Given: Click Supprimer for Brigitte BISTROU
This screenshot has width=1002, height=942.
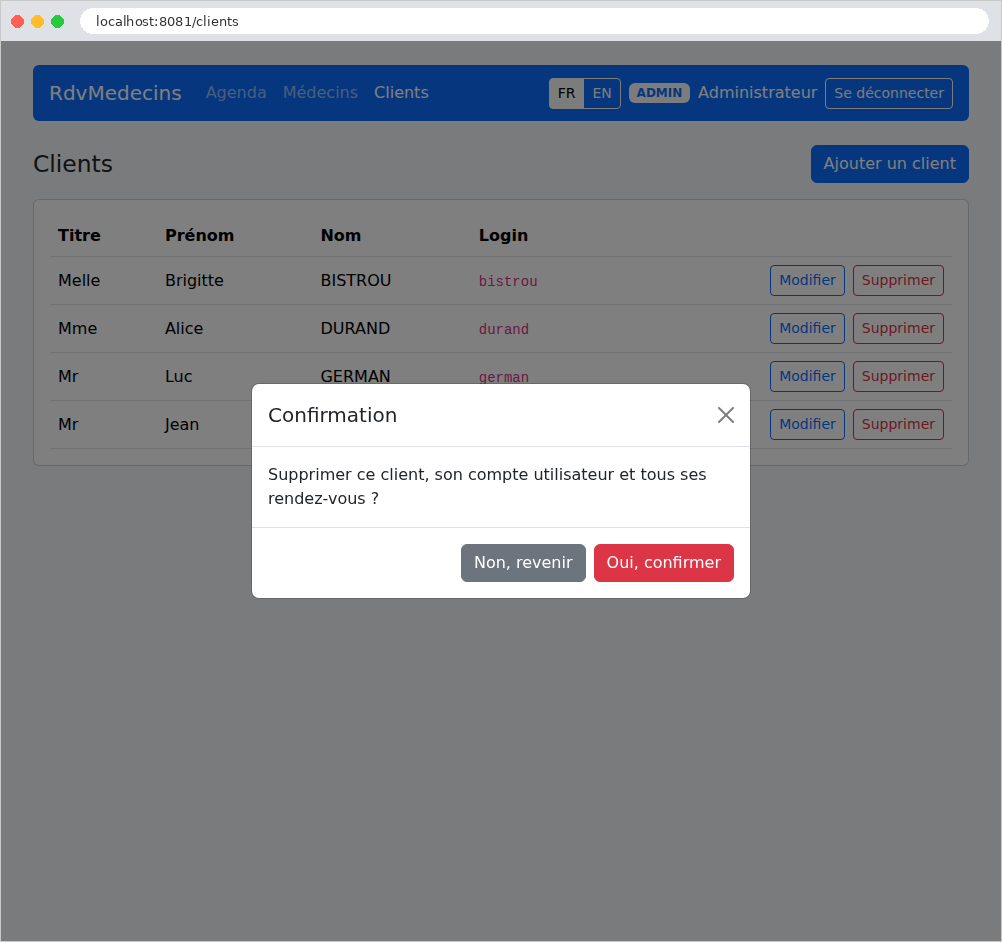Looking at the screenshot, I should (x=898, y=281).
